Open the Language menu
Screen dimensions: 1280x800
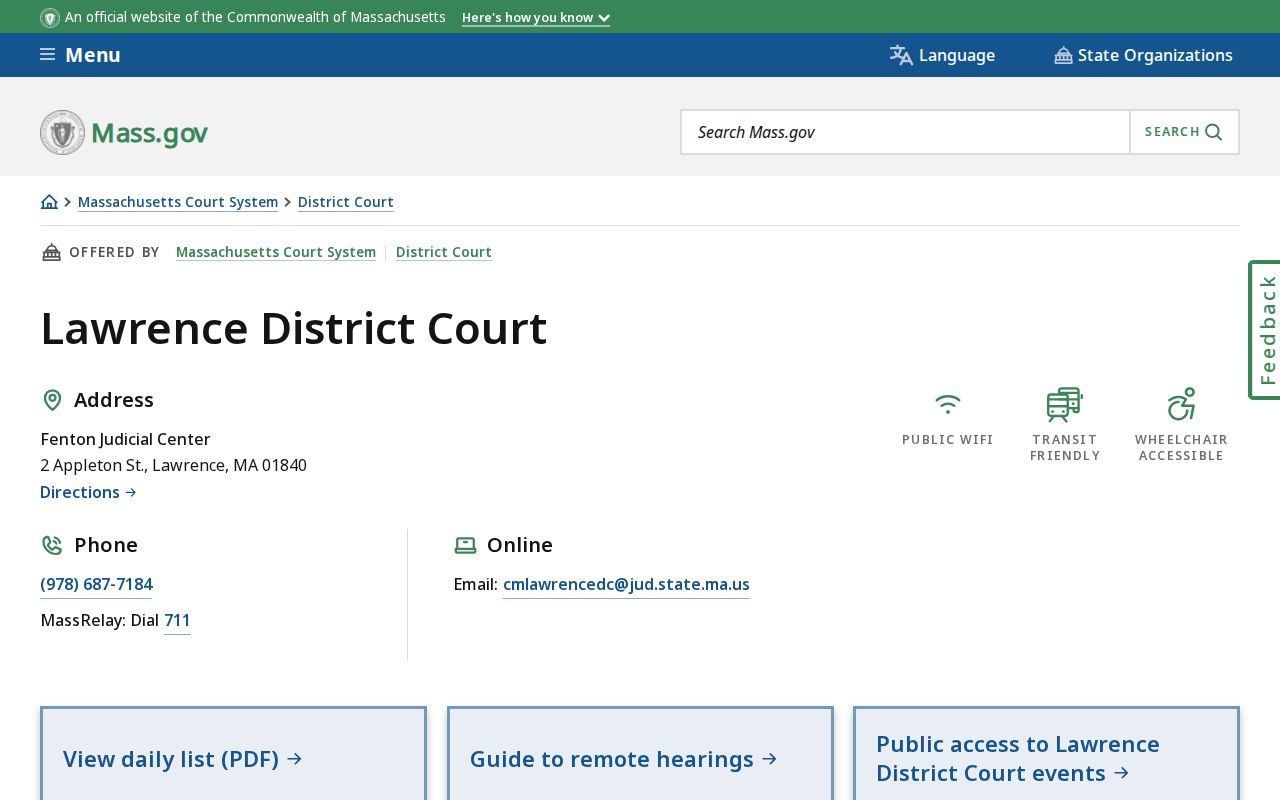click(942, 55)
